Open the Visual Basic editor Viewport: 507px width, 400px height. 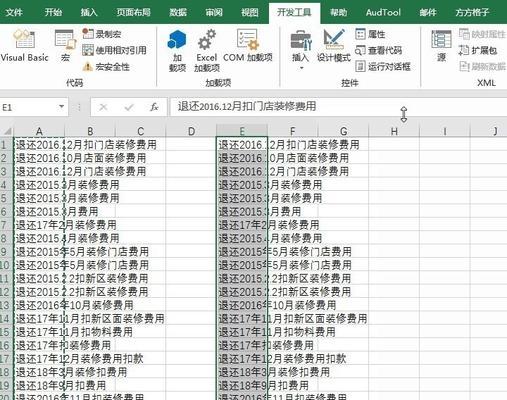point(24,46)
